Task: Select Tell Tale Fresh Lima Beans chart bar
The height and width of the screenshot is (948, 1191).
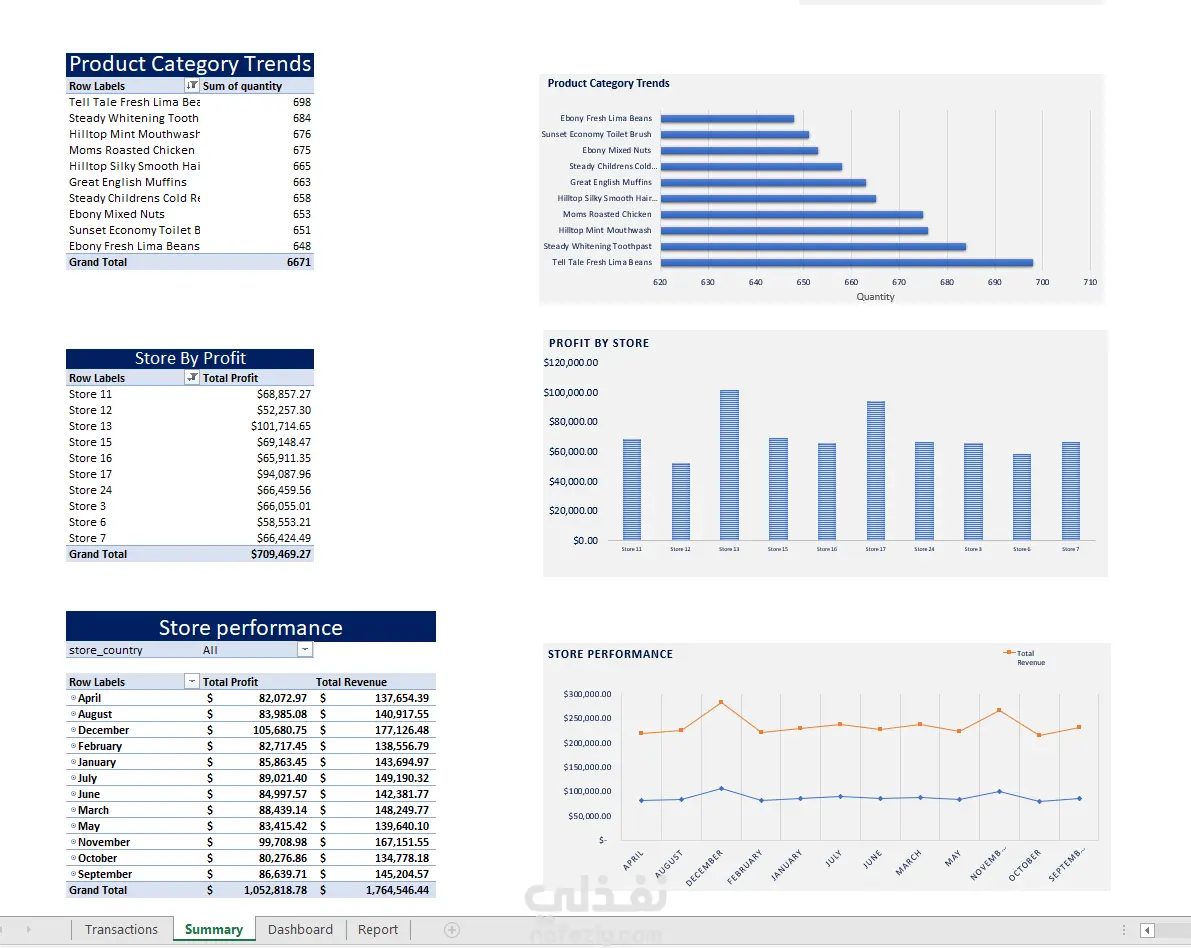Action: click(847, 263)
